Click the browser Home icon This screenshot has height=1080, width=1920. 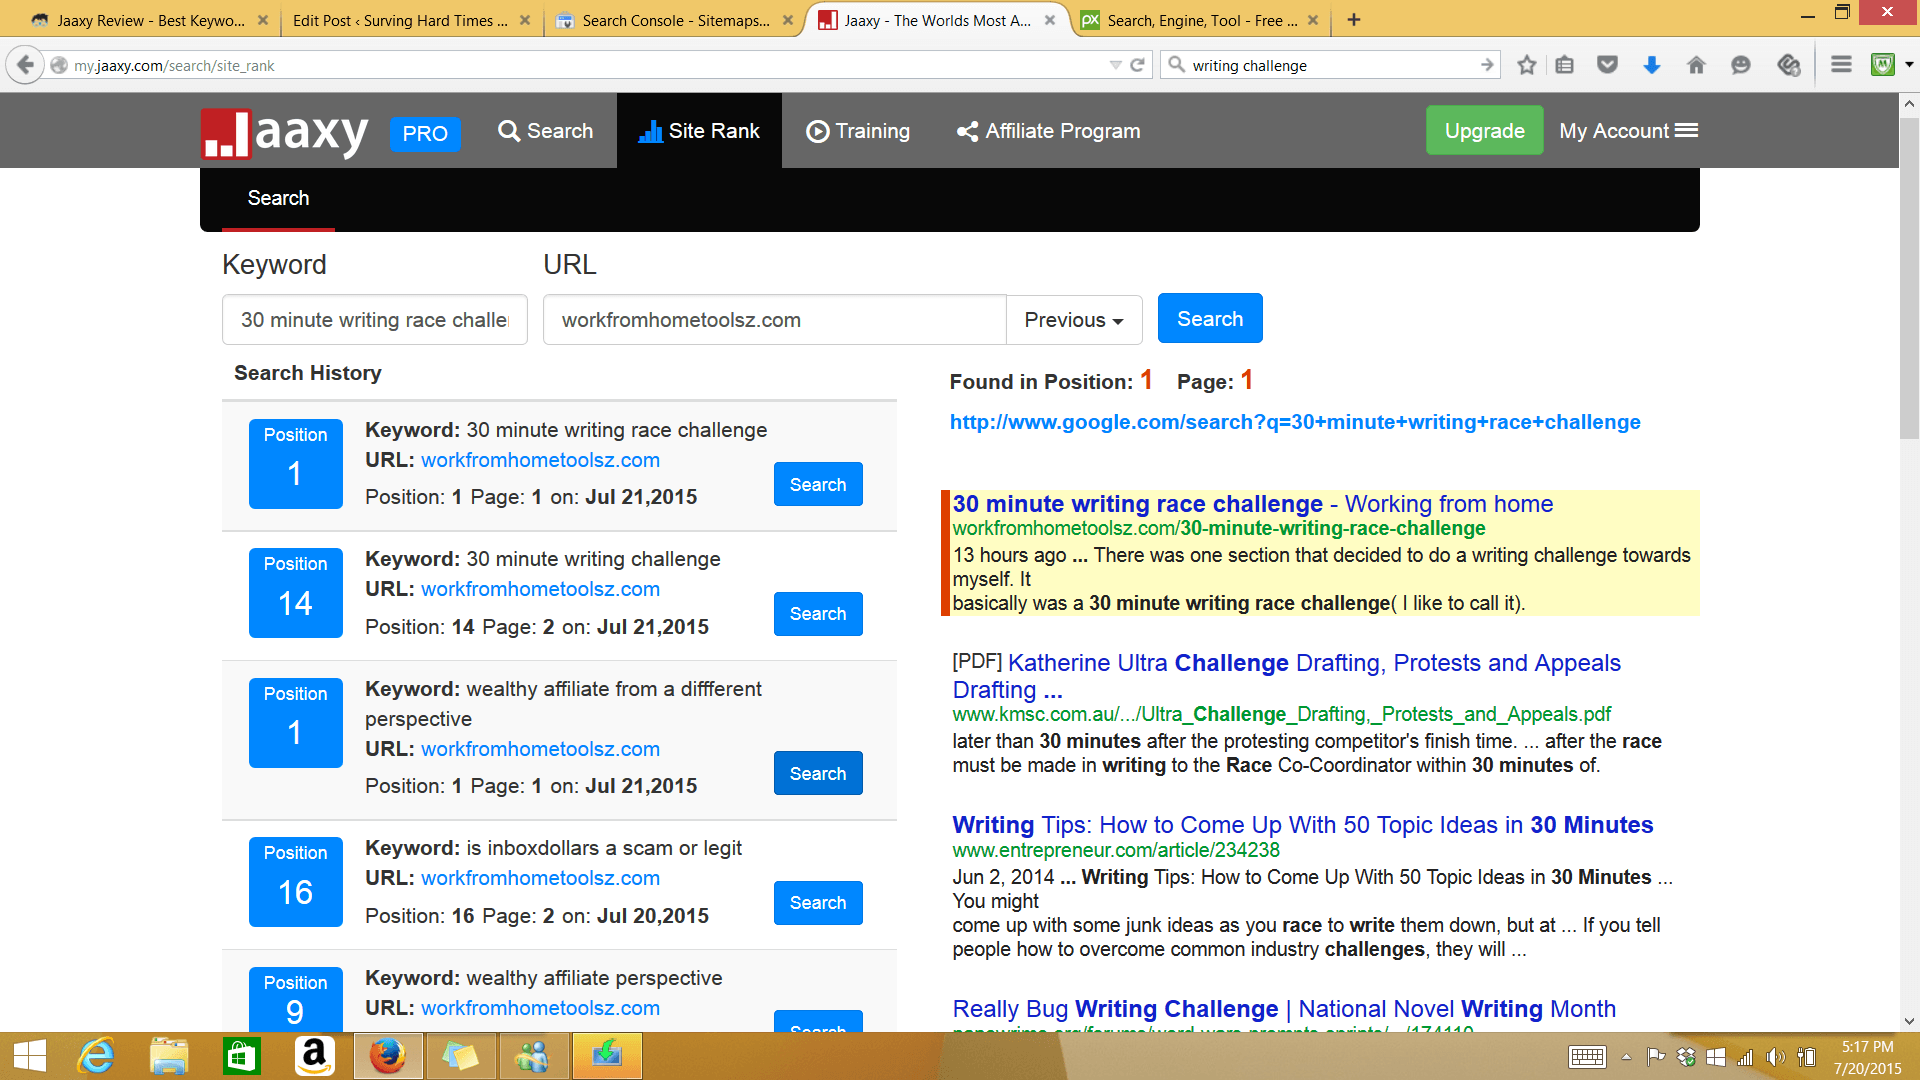click(1696, 65)
